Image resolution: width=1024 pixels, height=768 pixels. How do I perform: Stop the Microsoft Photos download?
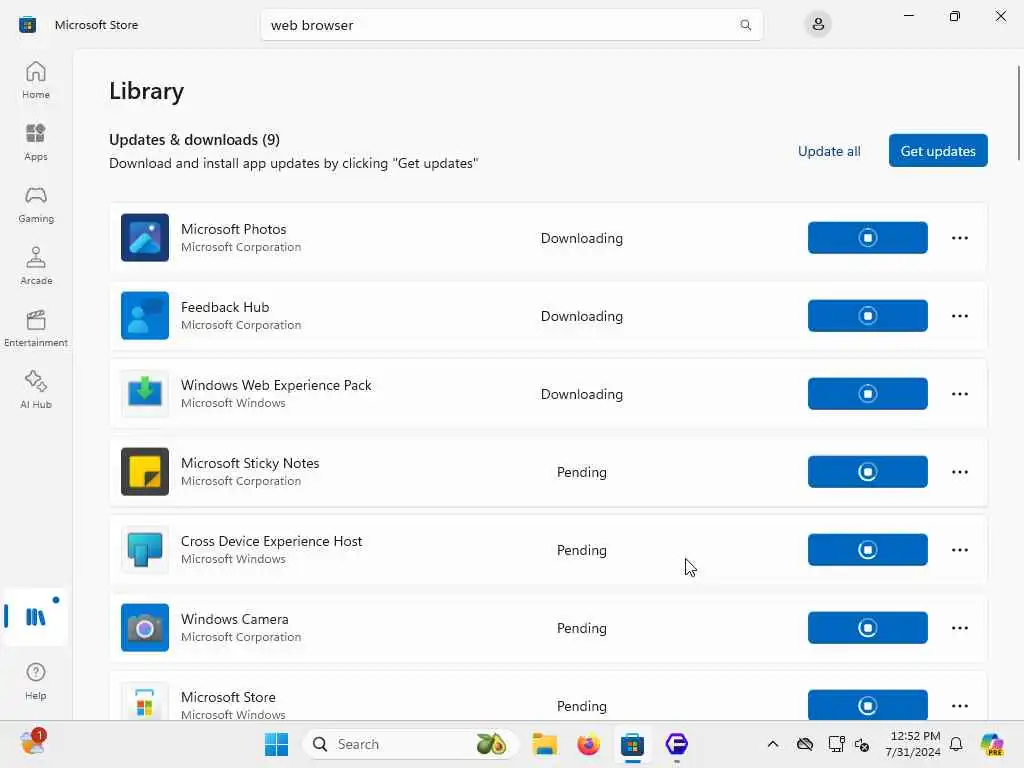coord(867,238)
